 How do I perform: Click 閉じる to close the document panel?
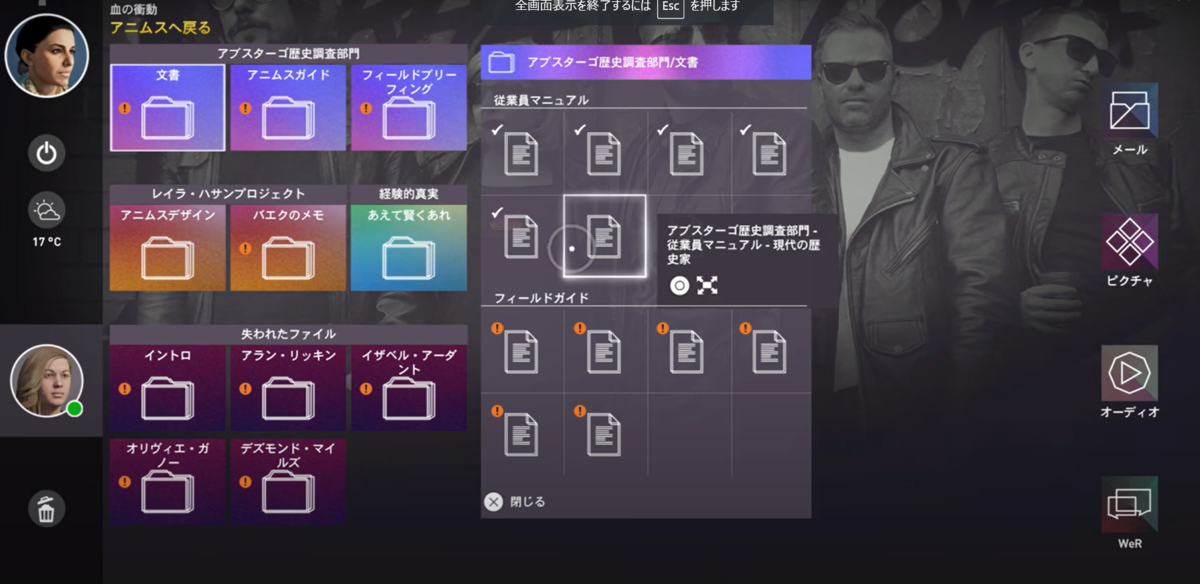(515, 502)
